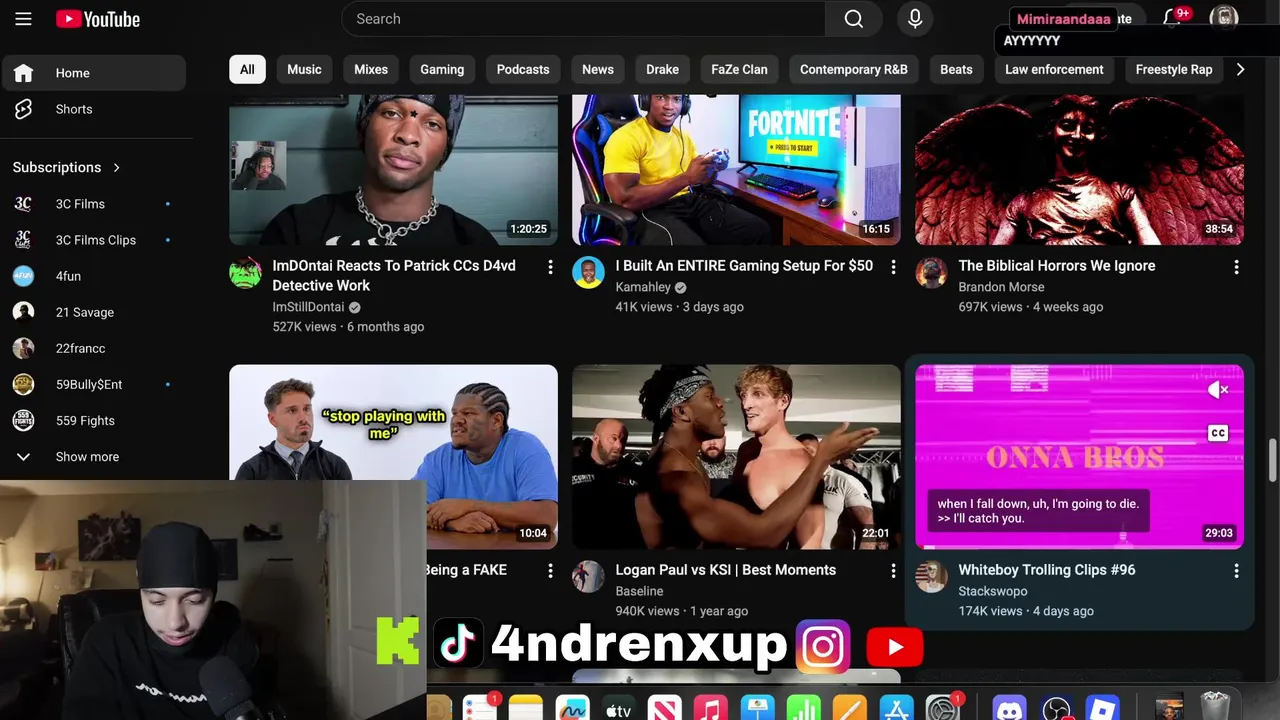Image resolution: width=1280 pixels, height=720 pixels.
Task: Open Apple TV from the dock
Action: pyautogui.click(x=619, y=708)
